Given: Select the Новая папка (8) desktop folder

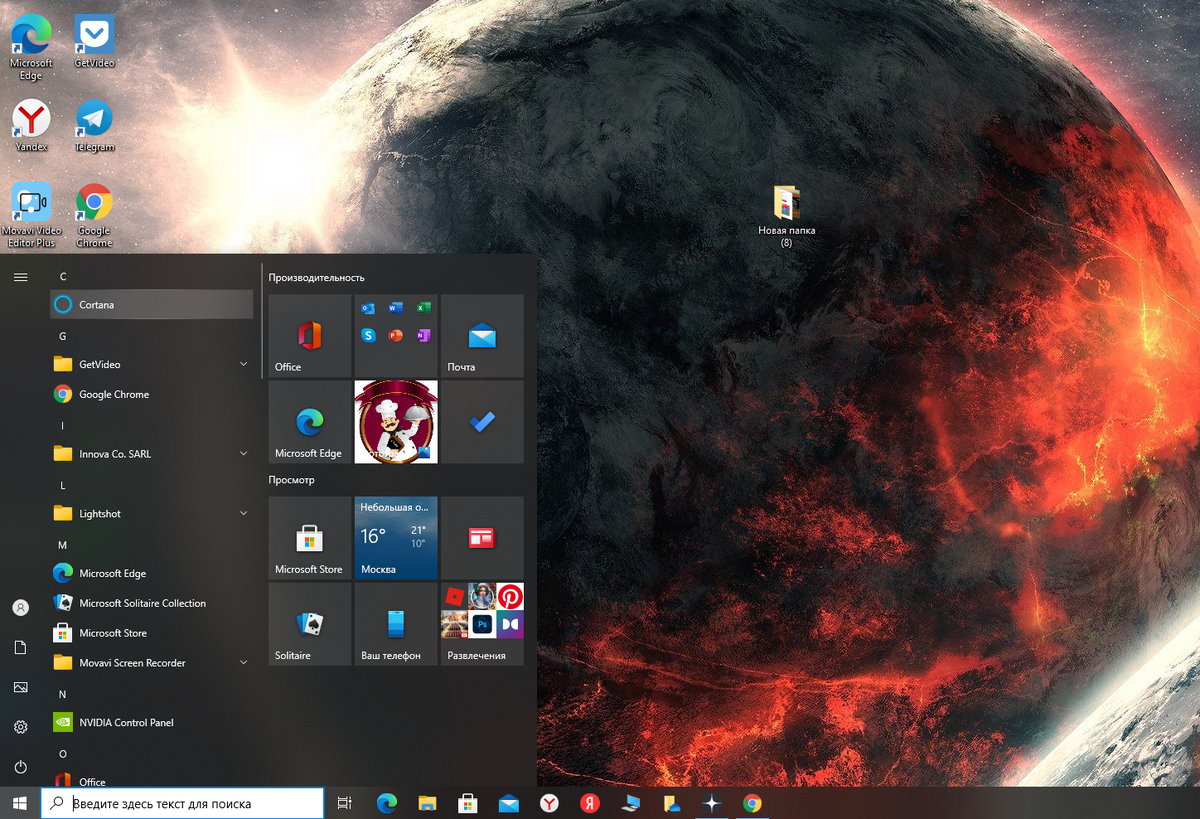Looking at the screenshot, I should point(787,216).
